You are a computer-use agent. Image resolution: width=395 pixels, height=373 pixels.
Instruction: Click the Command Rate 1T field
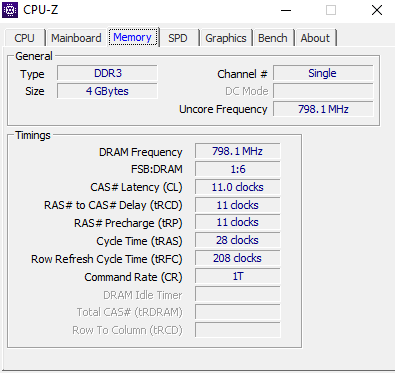(238, 276)
